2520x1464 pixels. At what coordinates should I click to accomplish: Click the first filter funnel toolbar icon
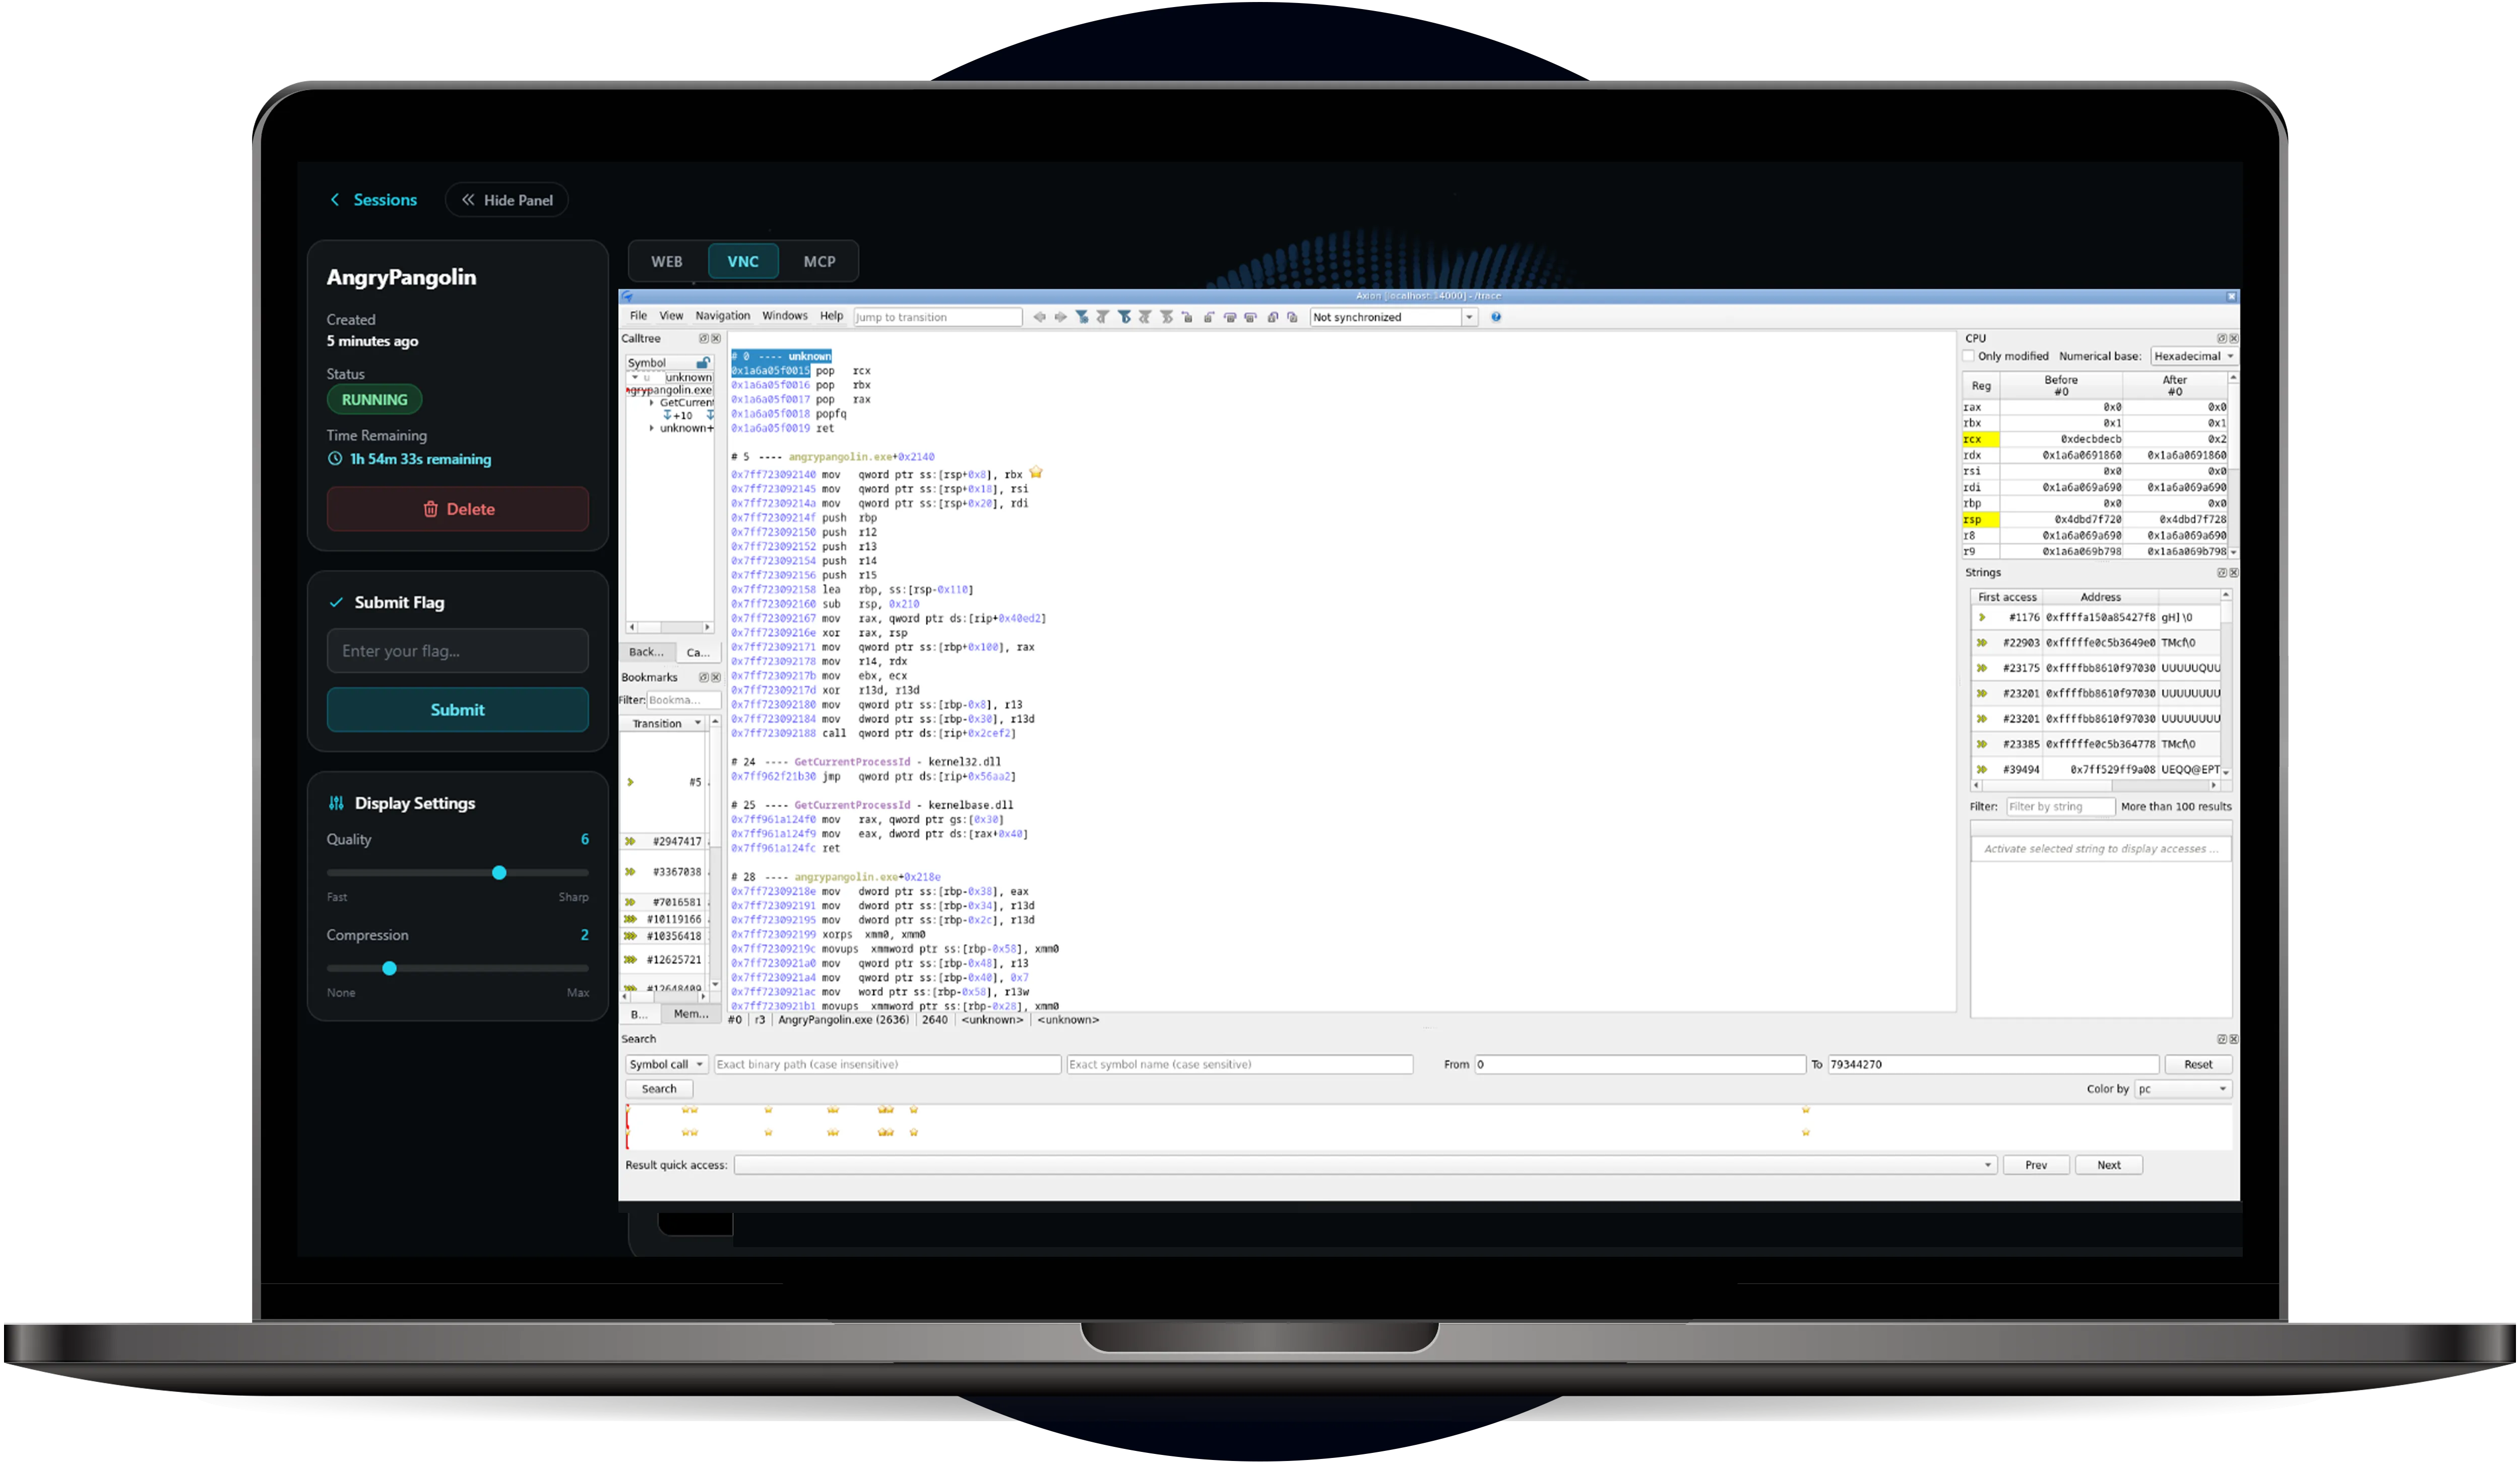1082,317
